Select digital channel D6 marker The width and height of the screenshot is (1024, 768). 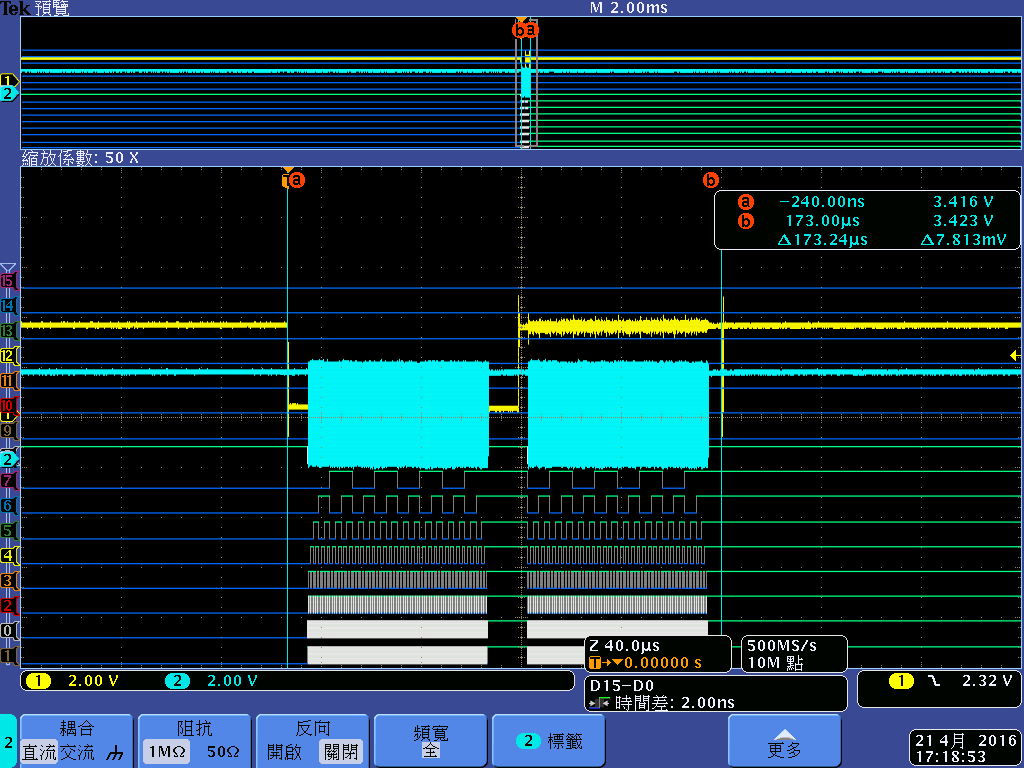(8, 505)
